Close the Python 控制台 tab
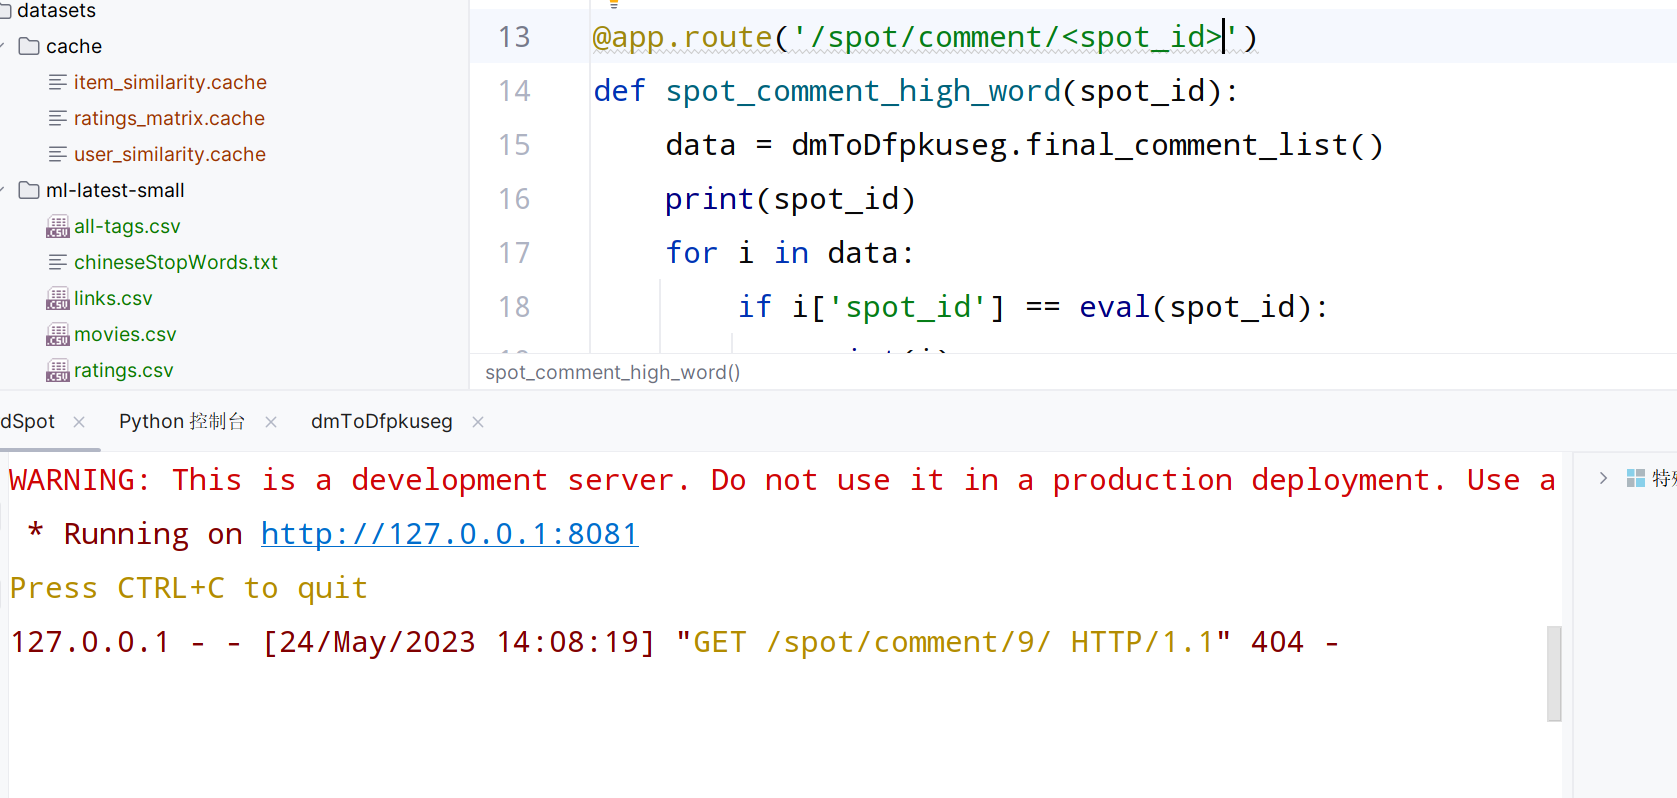The image size is (1677, 798). pyautogui.click(x=271, y=422)
